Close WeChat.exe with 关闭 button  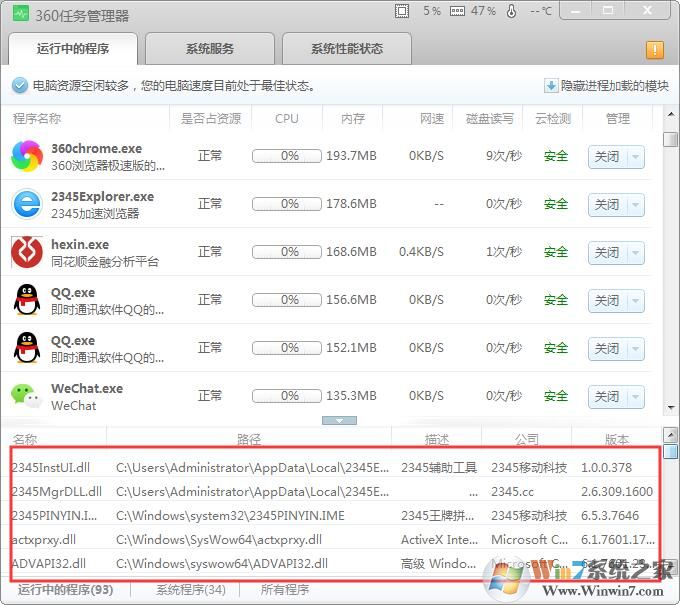click(x=607, y=396)
